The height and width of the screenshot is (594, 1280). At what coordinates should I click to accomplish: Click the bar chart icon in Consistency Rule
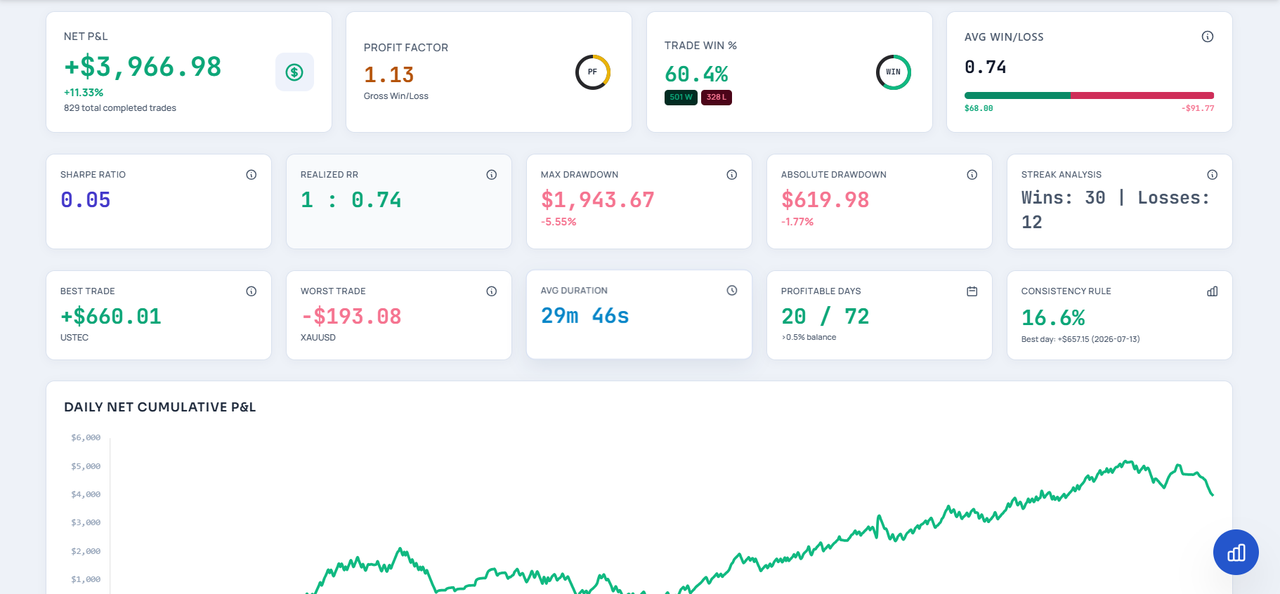tap(1212, 291)
